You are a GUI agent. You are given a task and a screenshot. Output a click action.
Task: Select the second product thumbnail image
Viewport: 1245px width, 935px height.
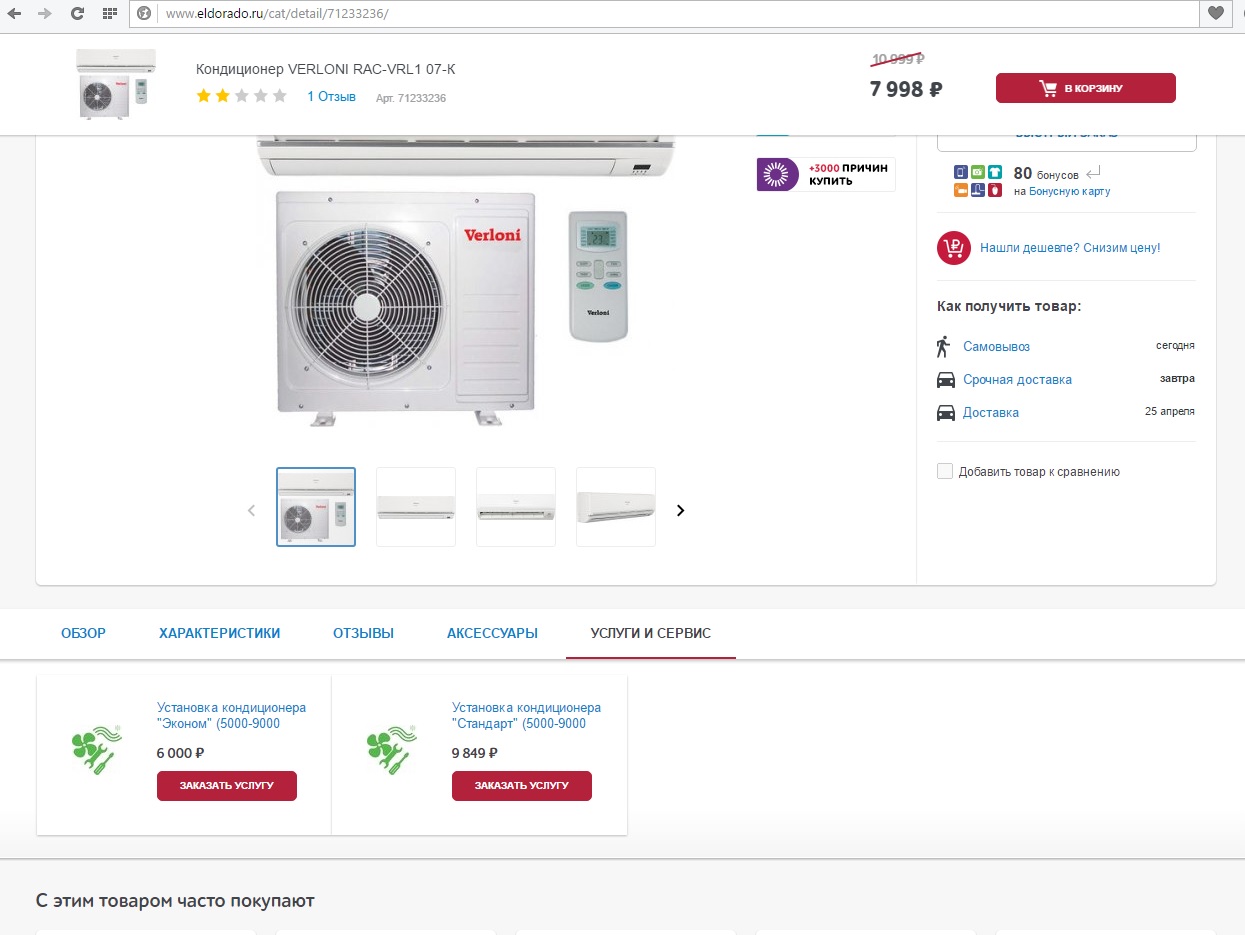click(416, 507)
